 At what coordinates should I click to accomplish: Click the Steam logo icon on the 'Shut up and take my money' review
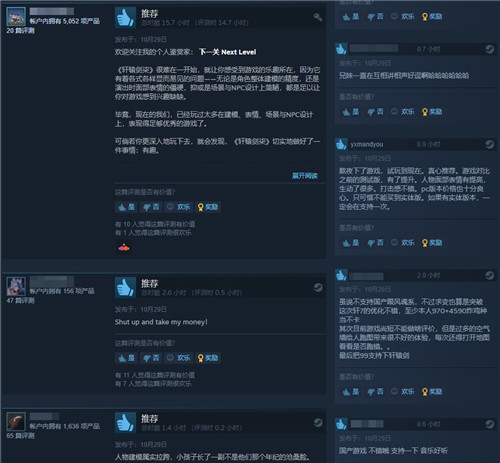click(x=318, y=287)
